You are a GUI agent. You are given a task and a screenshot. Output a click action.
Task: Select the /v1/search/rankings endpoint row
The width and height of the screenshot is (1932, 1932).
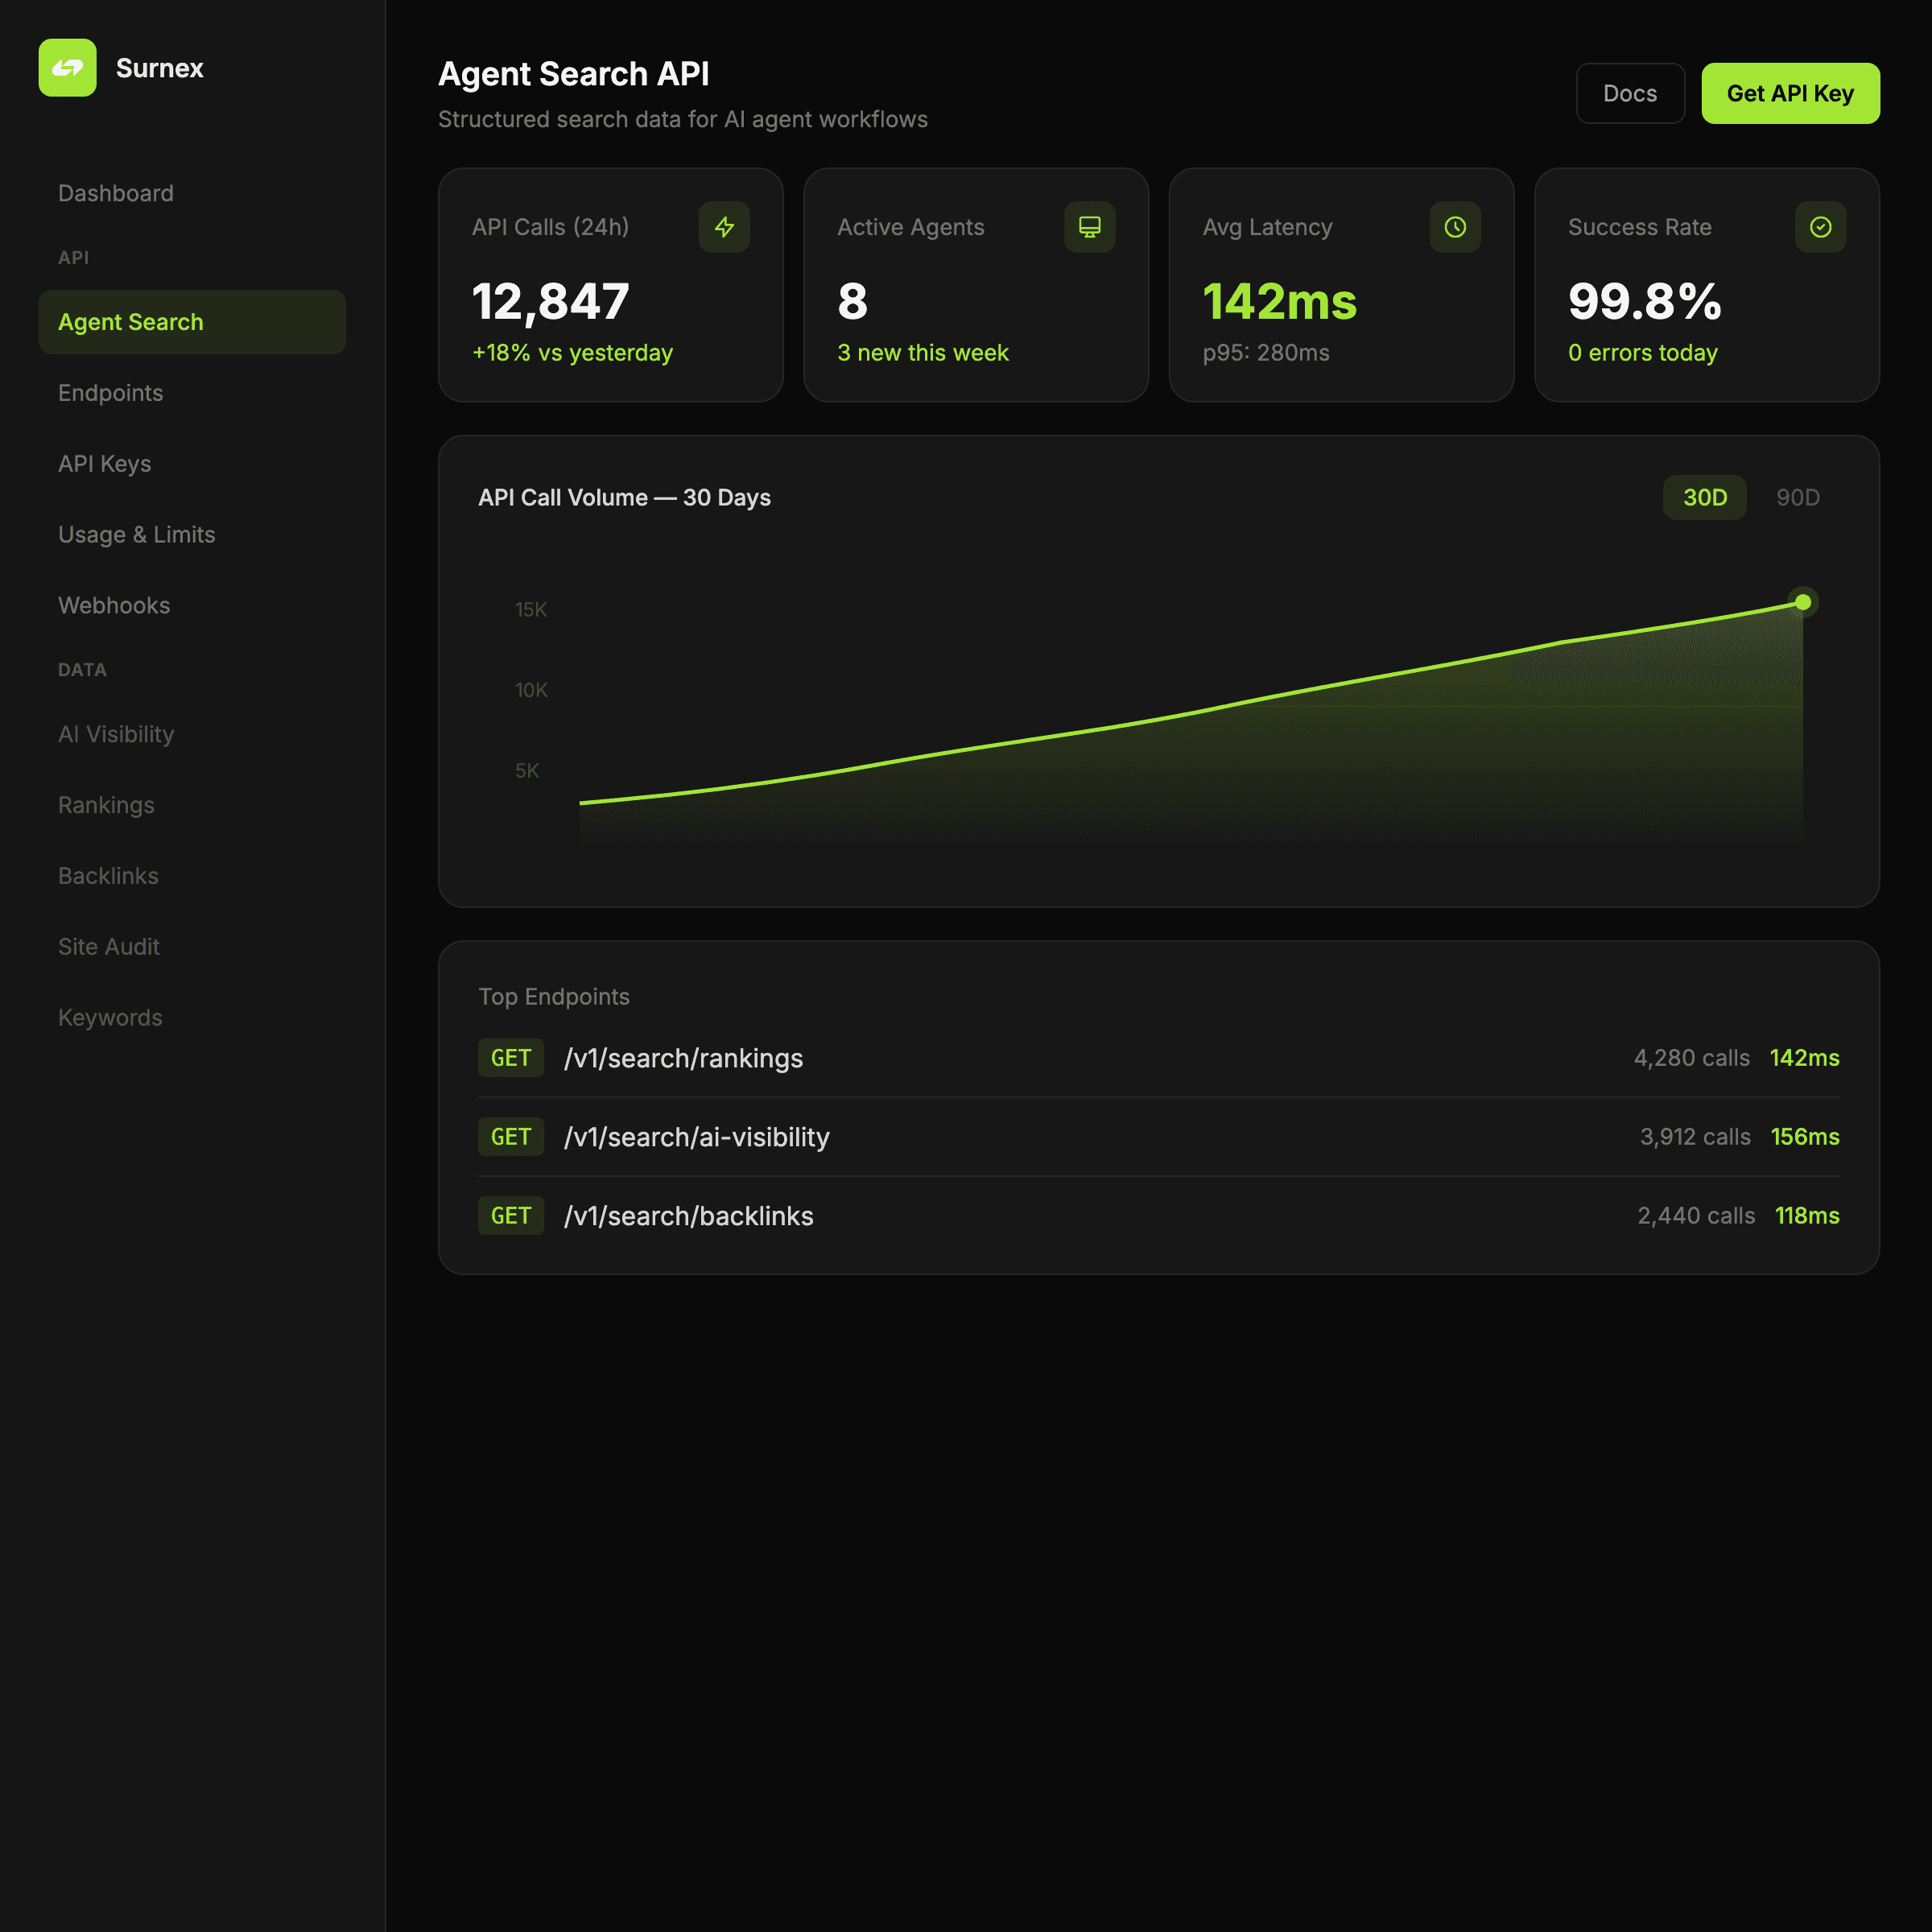click(684, 1058)
